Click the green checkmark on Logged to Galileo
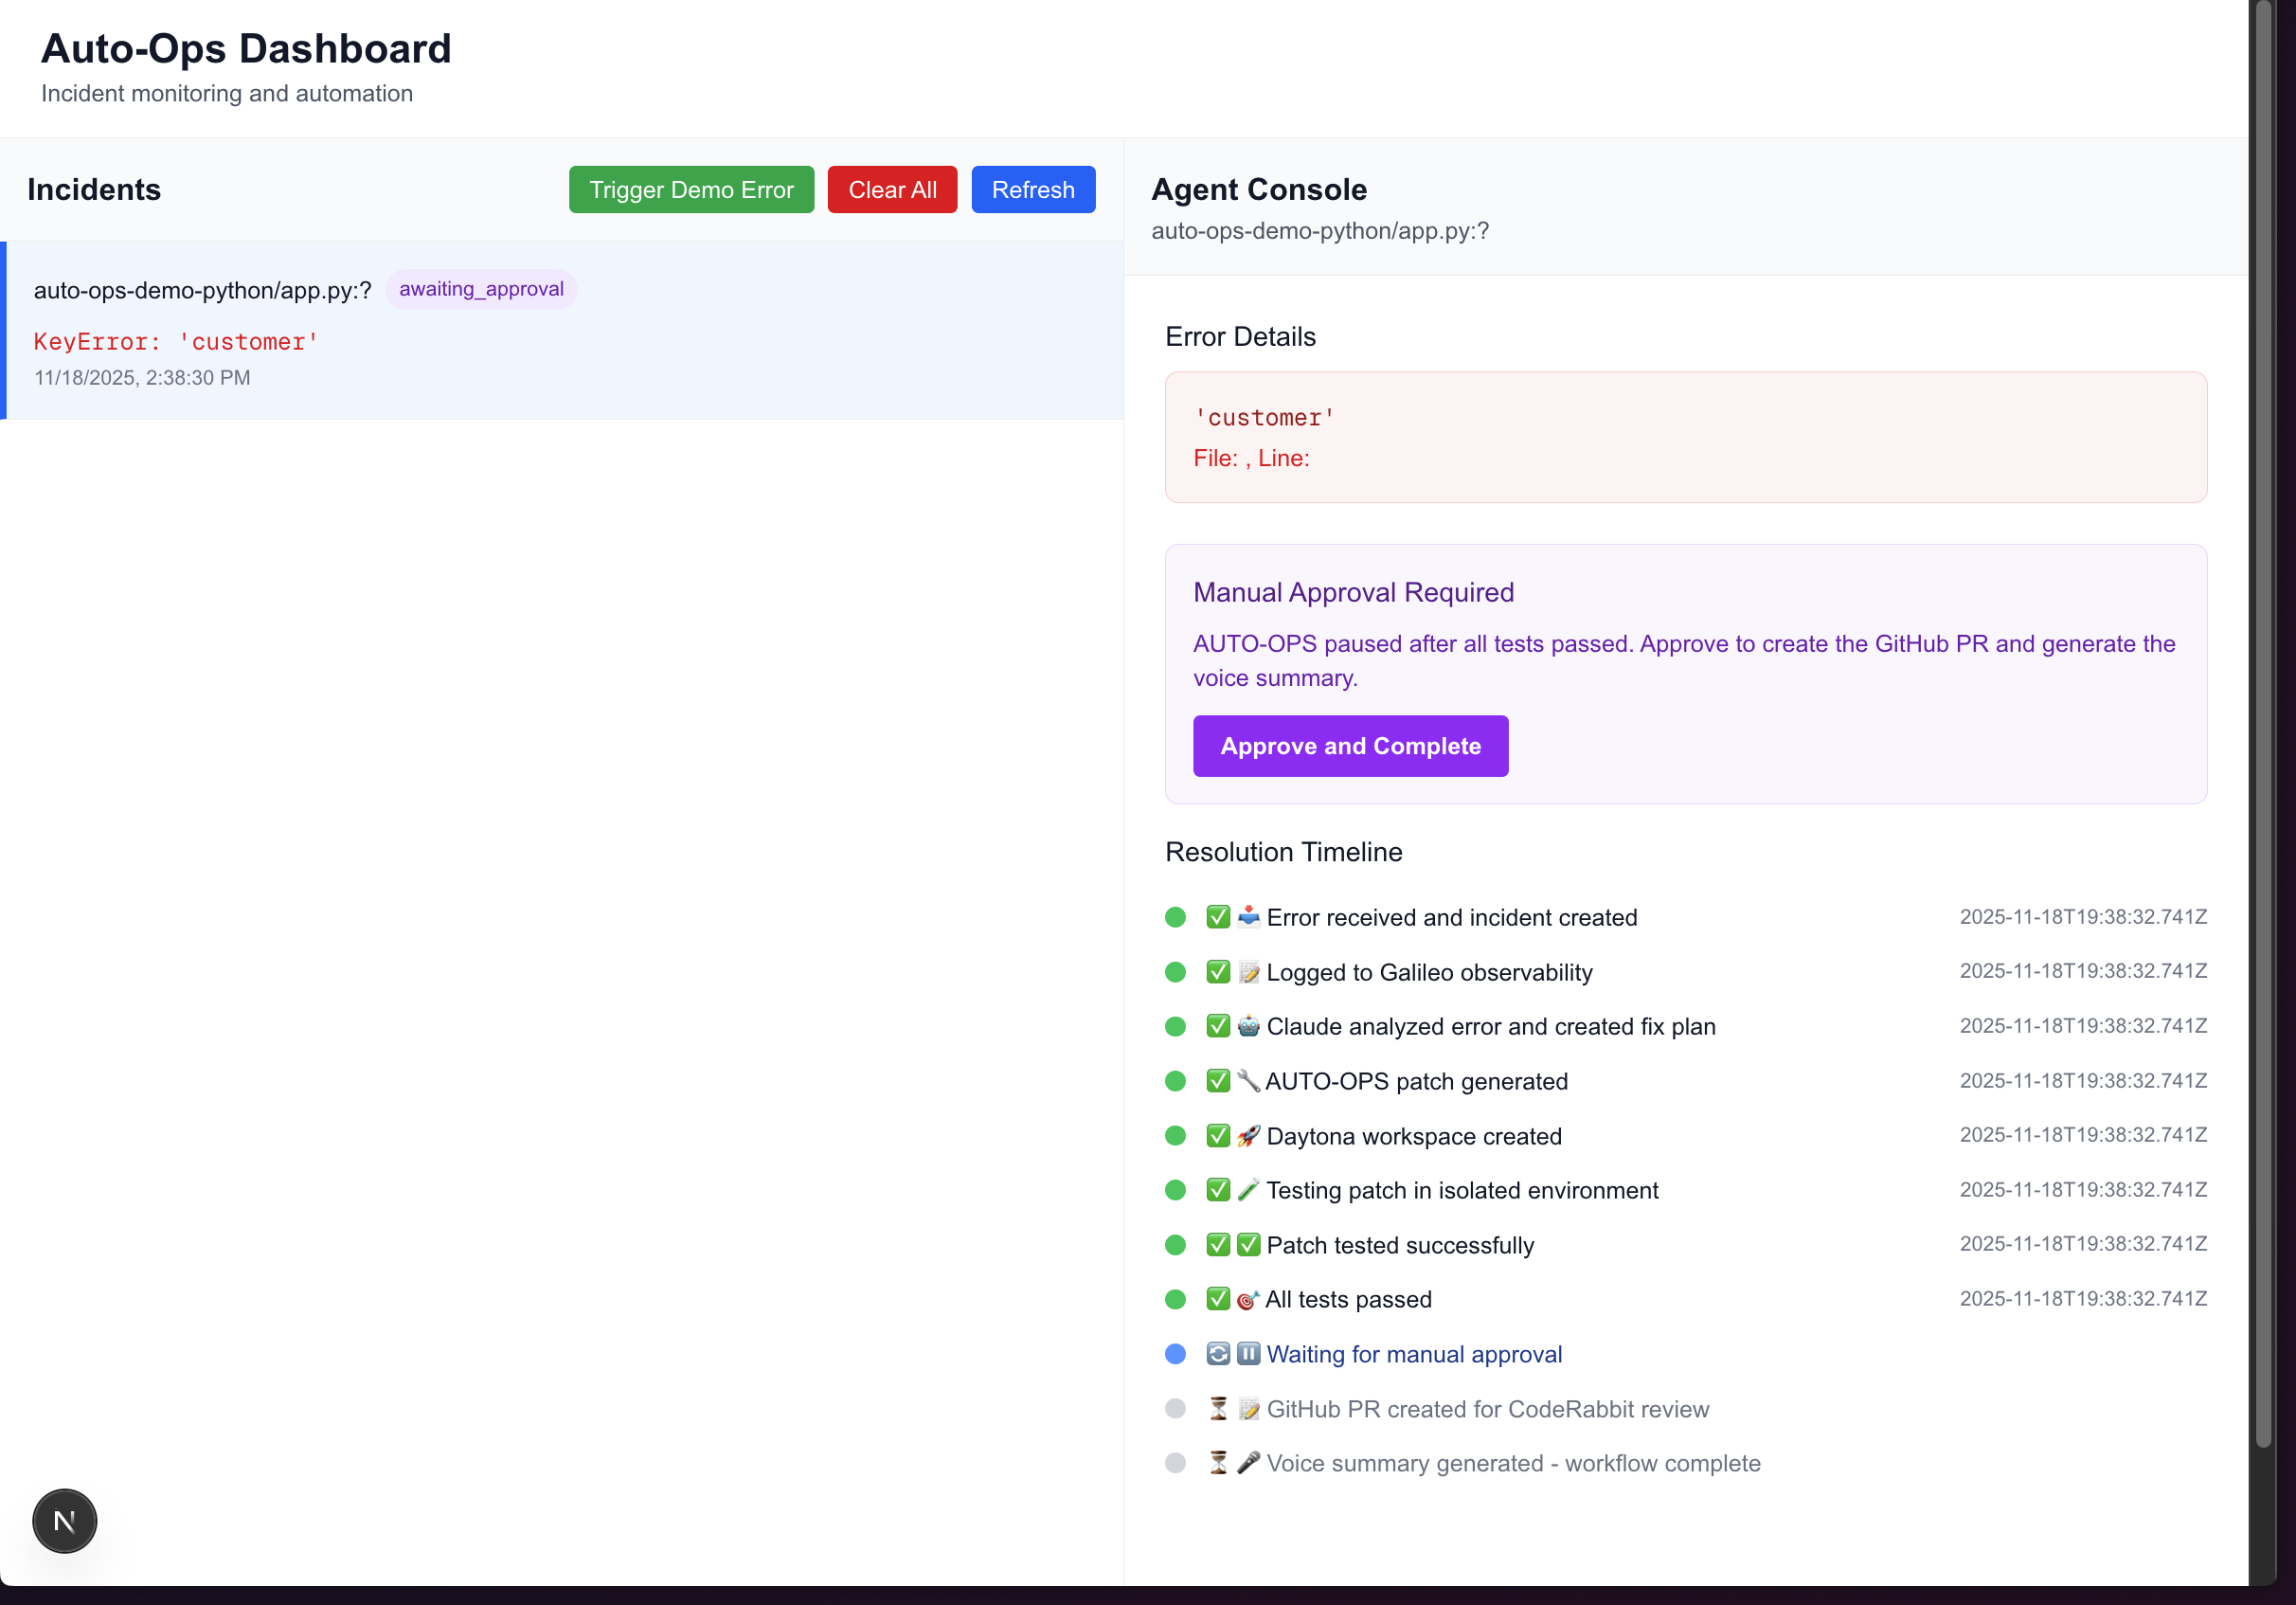The height and width of the screenshot is (1605, 2296). [x=1218, y=972]
